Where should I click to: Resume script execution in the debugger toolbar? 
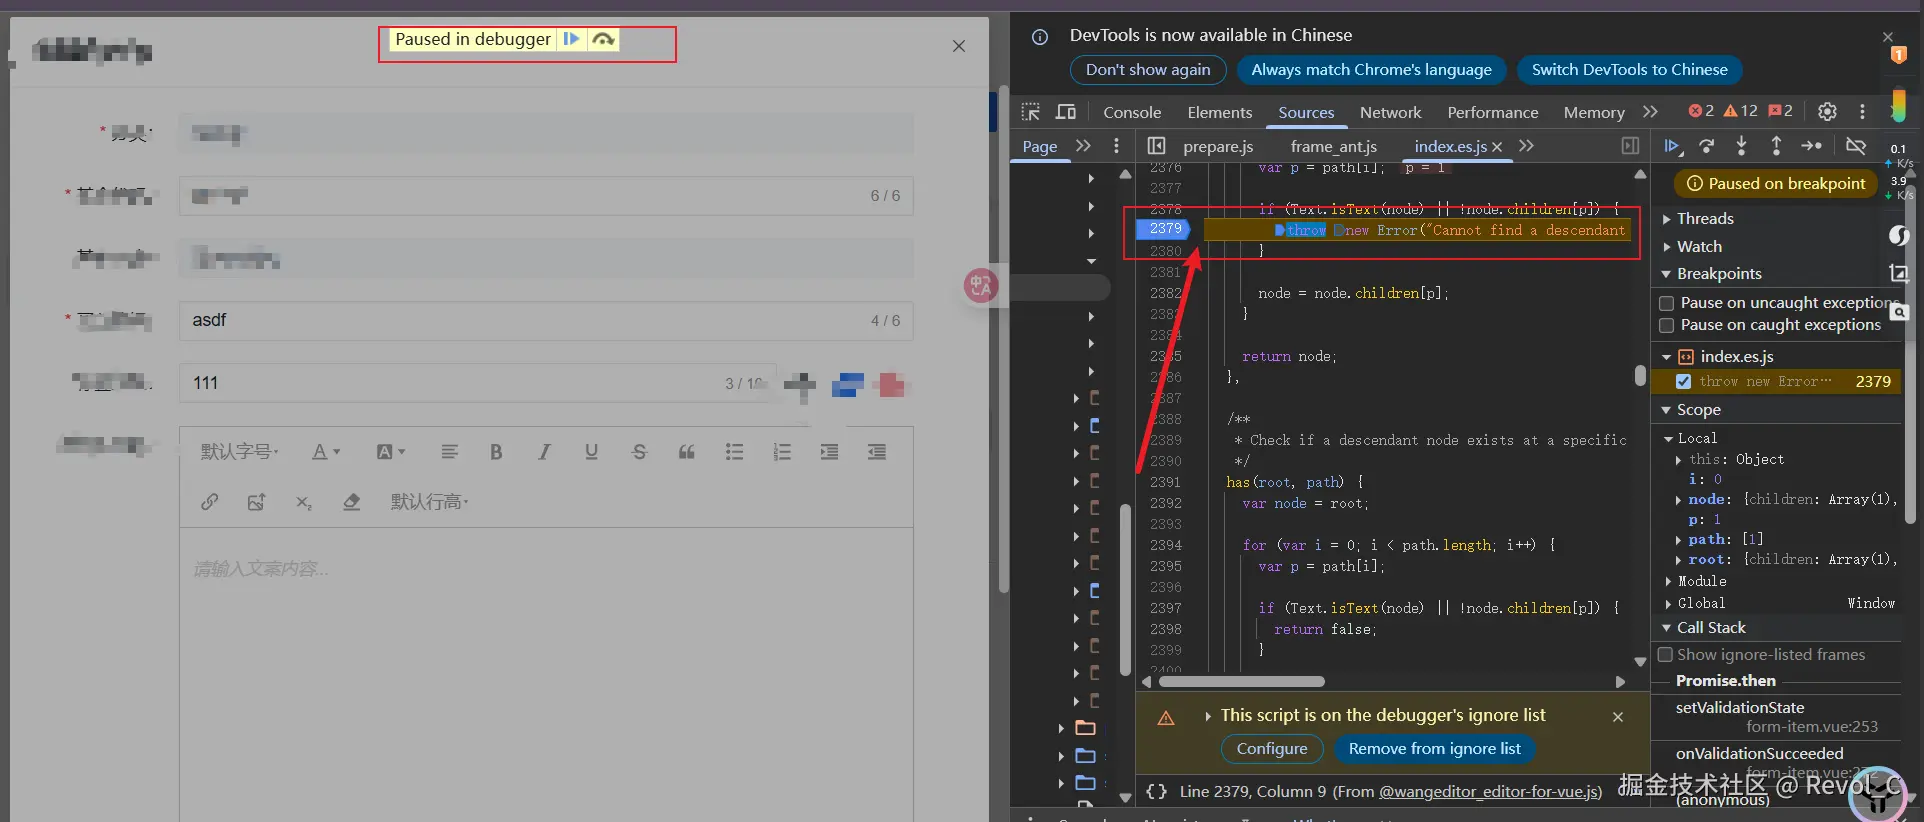(1672, 146)
